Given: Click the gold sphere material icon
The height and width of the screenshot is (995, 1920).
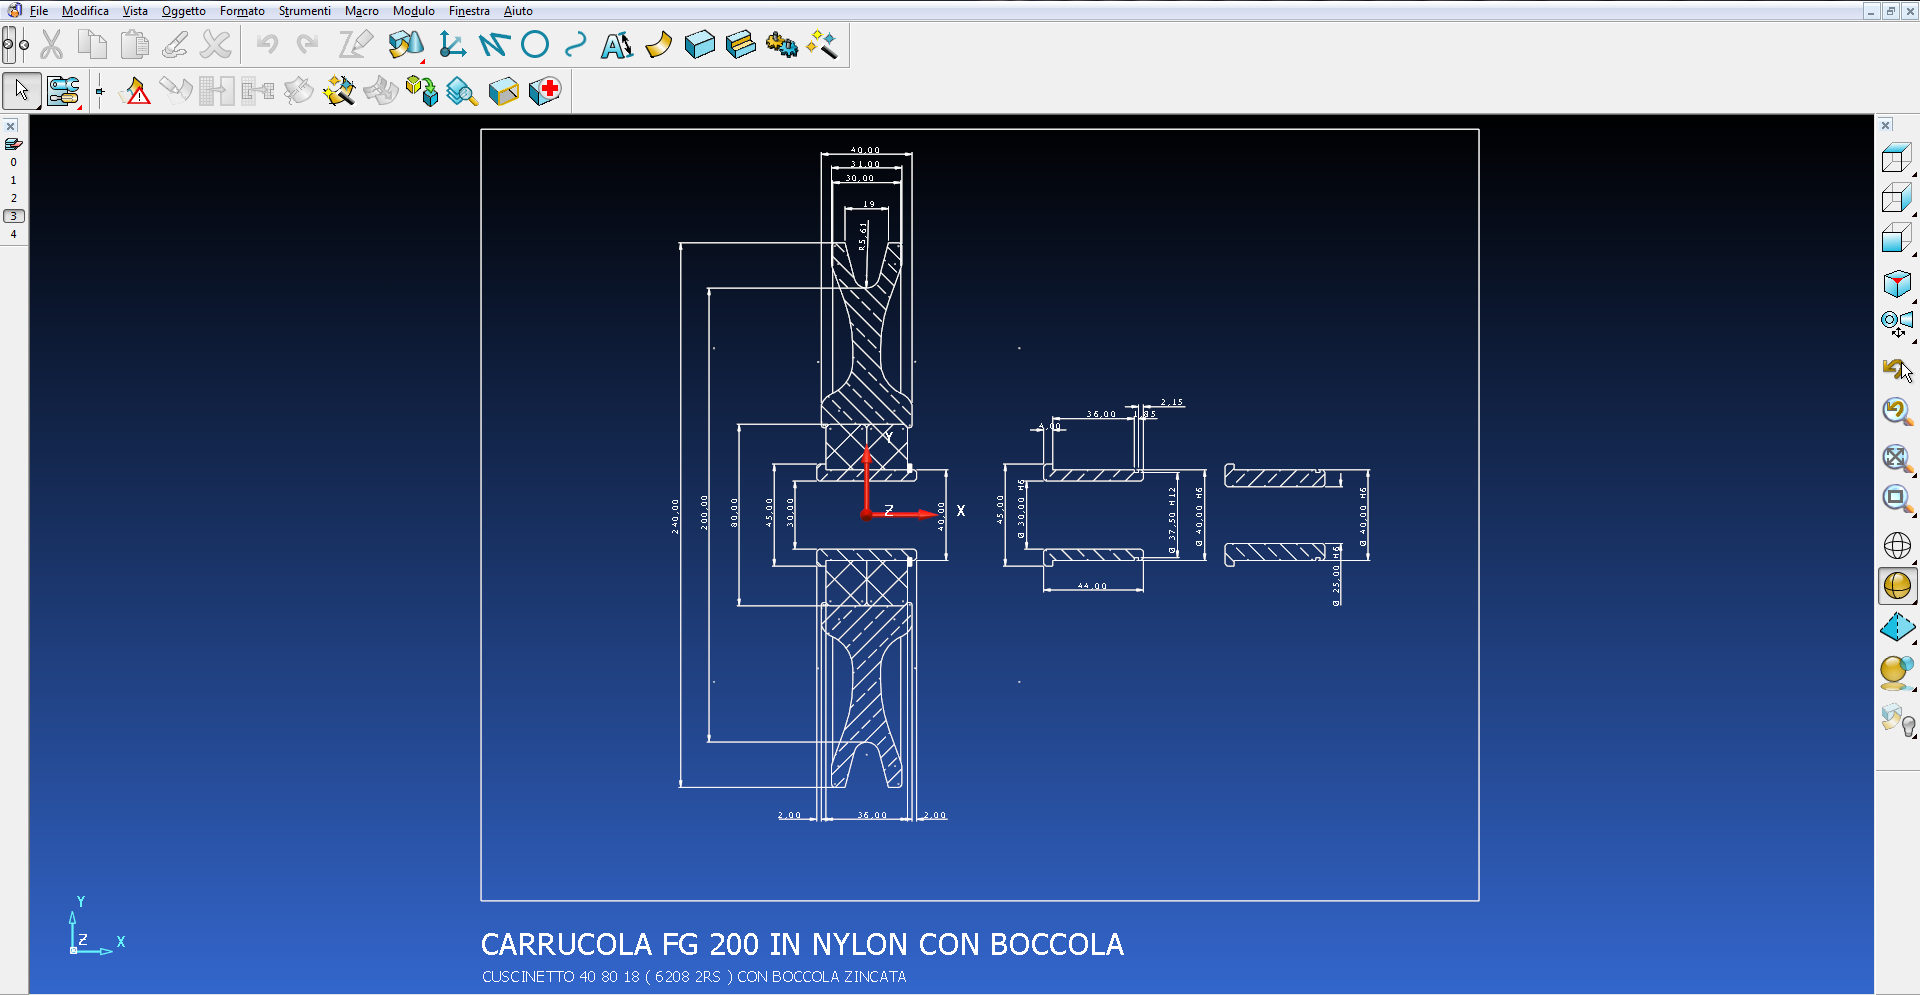Looking at the screenshot, I should [x=1897, y=673].
